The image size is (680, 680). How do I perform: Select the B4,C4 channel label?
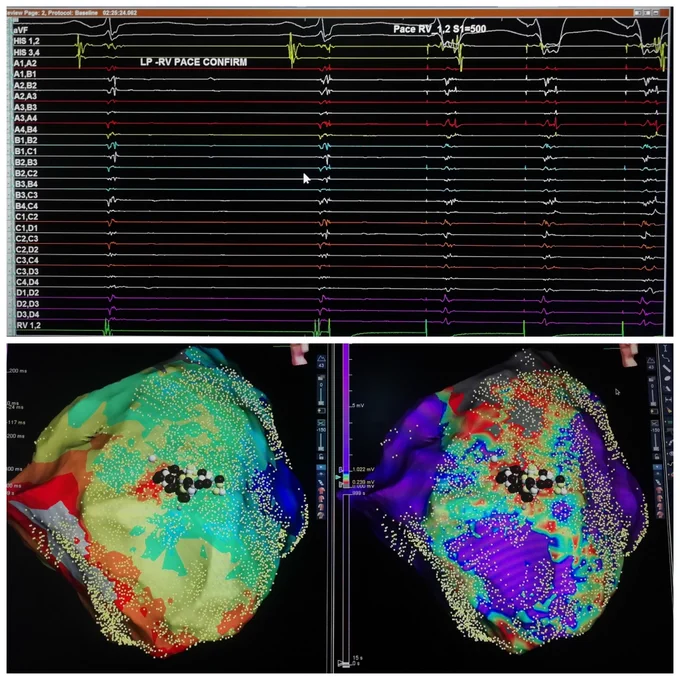tap(26, 206)
